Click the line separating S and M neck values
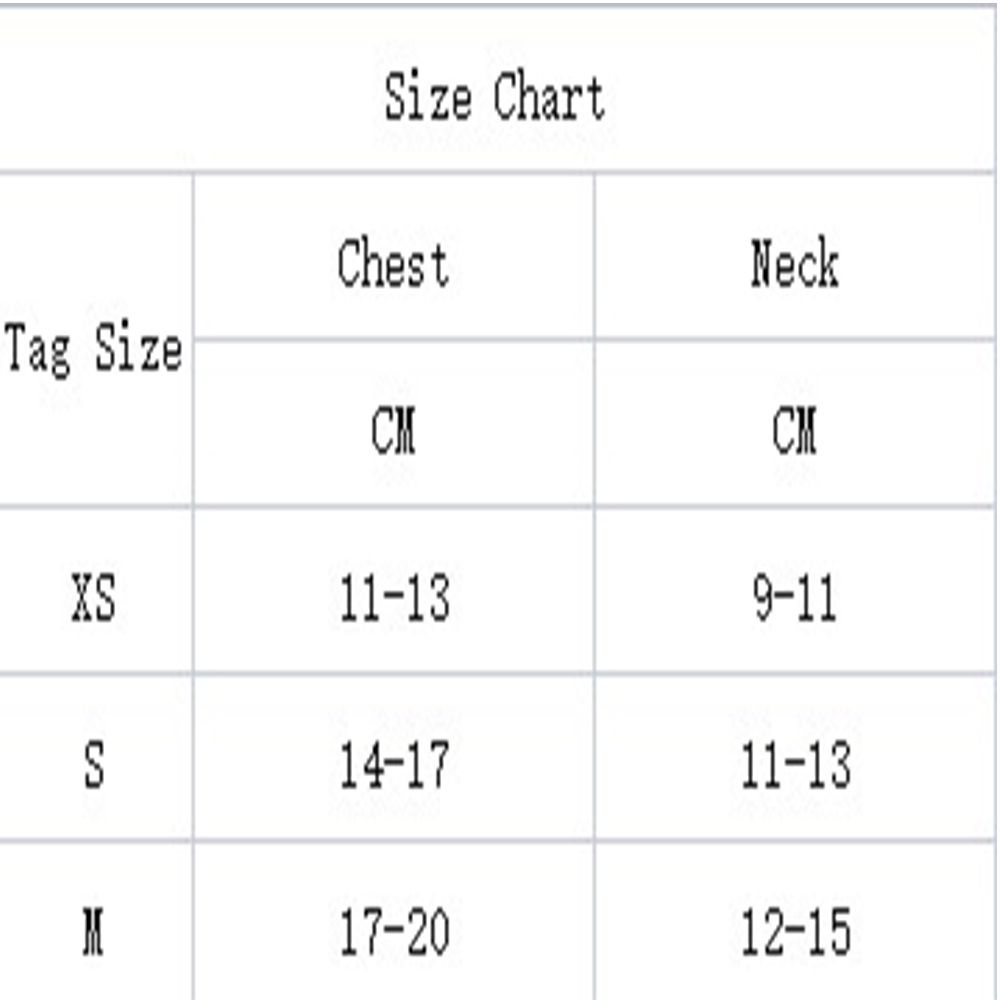This screenshot has width=1000, height=1000. (796, 840)
